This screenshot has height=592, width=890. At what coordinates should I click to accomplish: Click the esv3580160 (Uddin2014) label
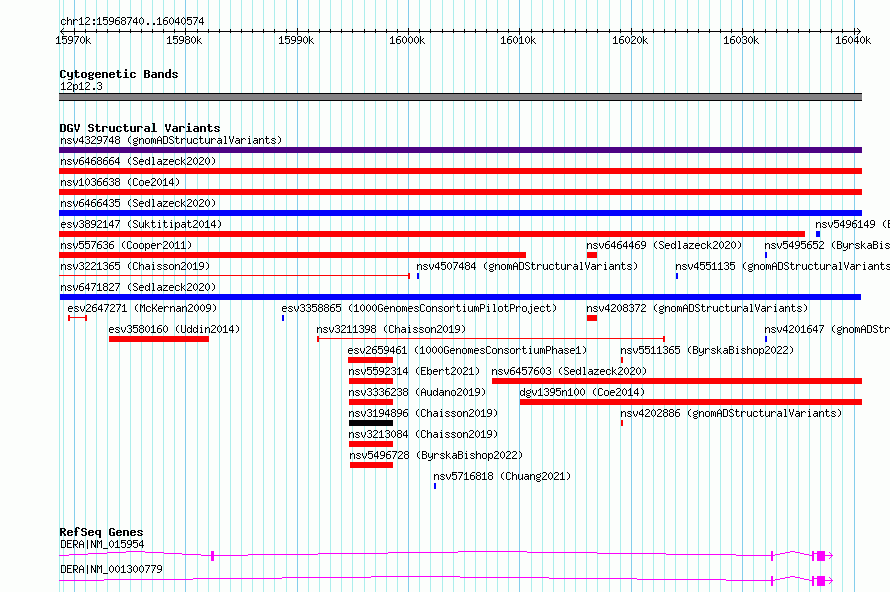(174, 329)
